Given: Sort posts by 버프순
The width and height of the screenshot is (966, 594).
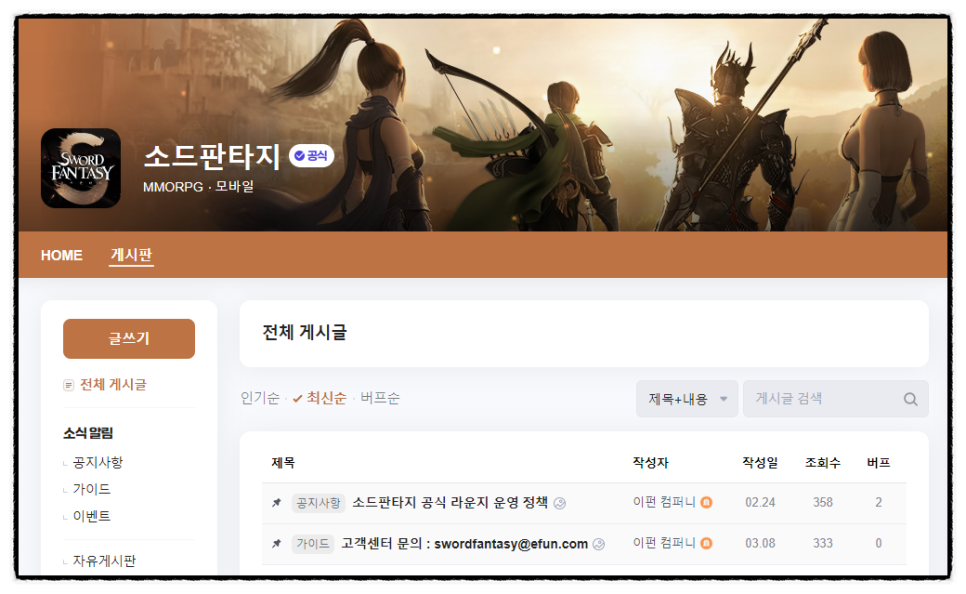Looking at the screenshot, I should tap(380, 398).
